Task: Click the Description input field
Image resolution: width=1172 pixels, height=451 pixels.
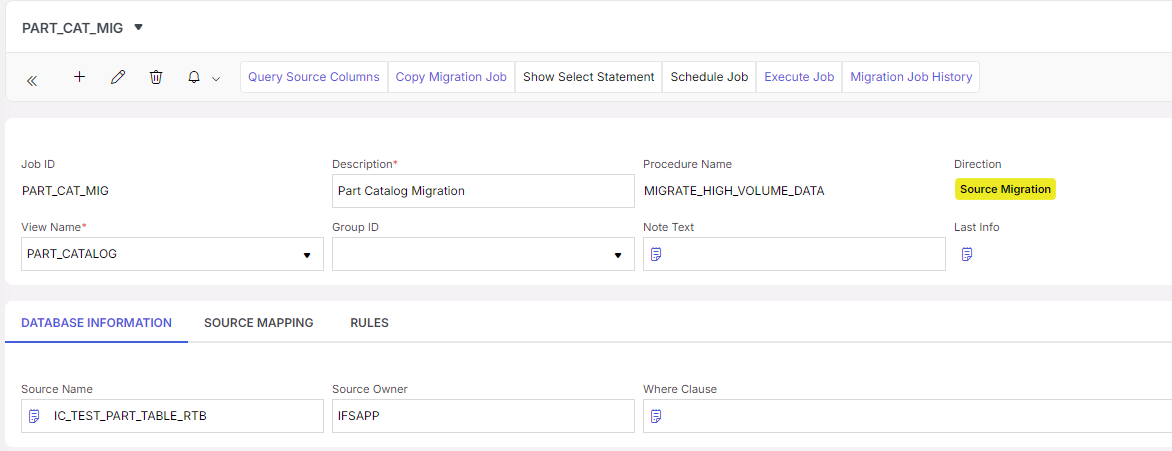Action: (483, 191)
